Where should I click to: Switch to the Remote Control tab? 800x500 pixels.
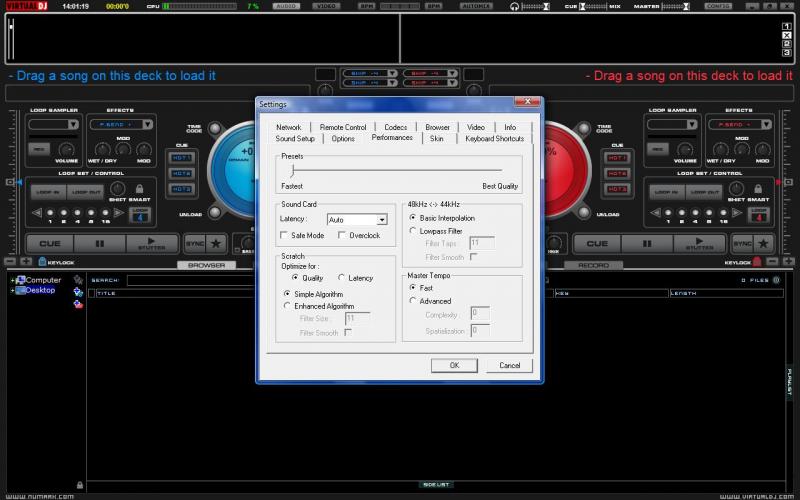click(x=343, y=127)
